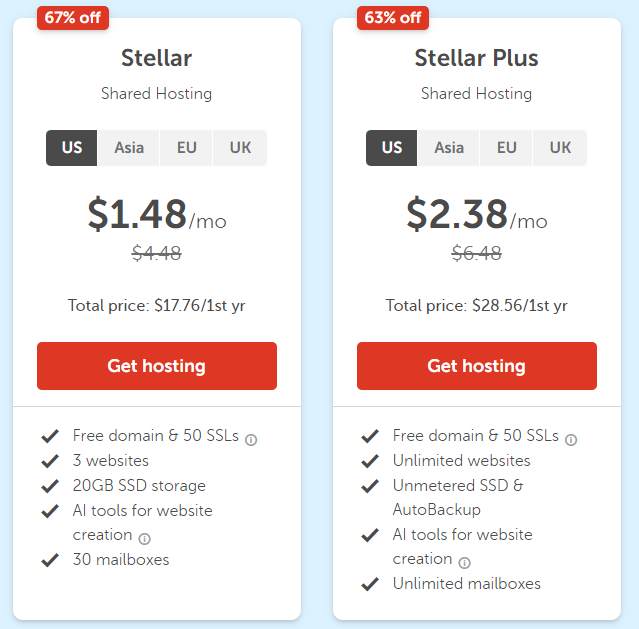
Task: Click the 63% off badge on Stellar Plus
Action: 393,18
